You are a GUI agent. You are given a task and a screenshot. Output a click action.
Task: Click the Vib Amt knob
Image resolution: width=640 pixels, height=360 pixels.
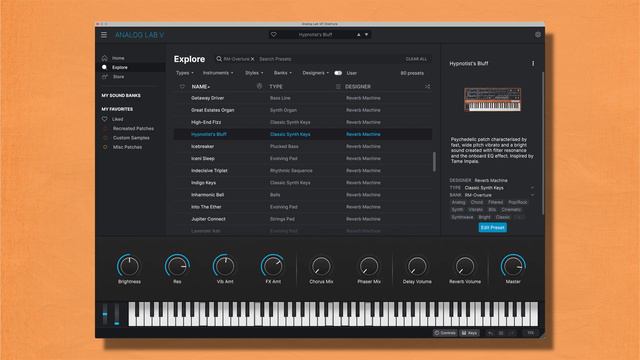pos(224,266)
